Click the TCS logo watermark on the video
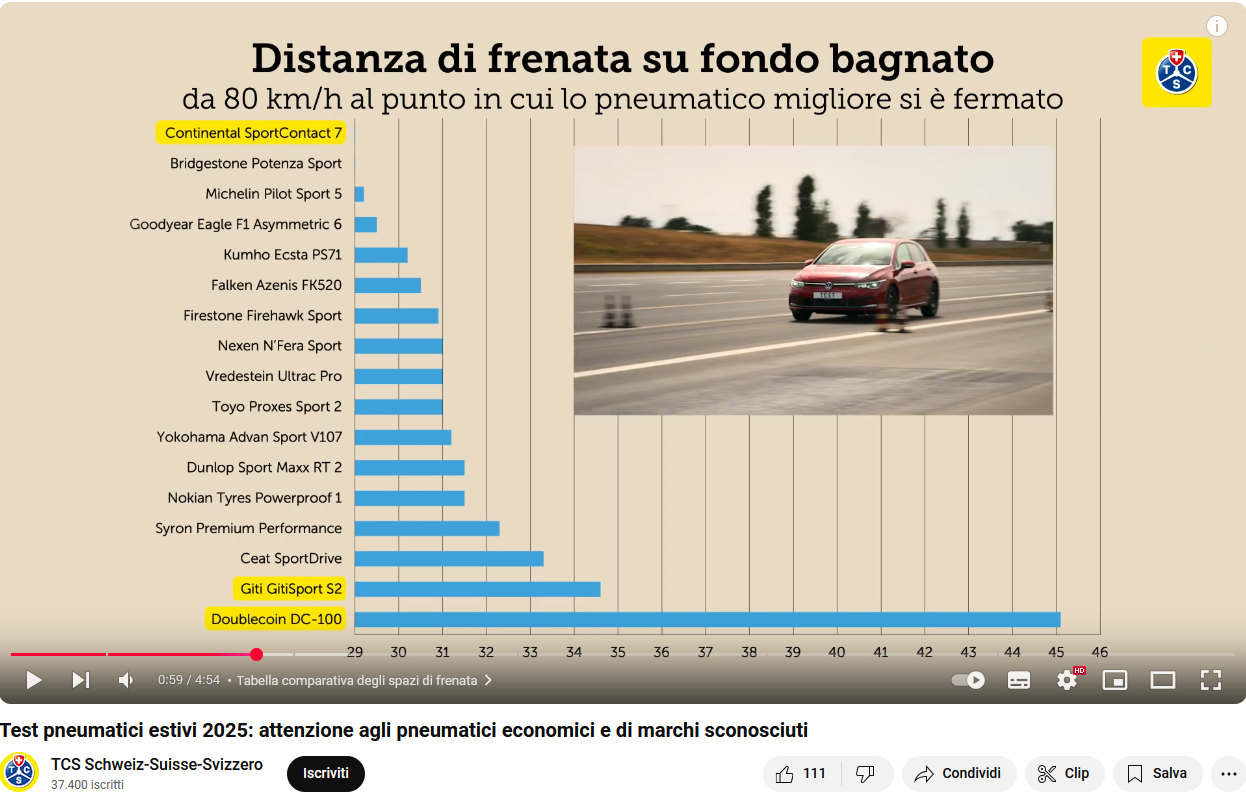1246x792 pixels. [1176, 73]
